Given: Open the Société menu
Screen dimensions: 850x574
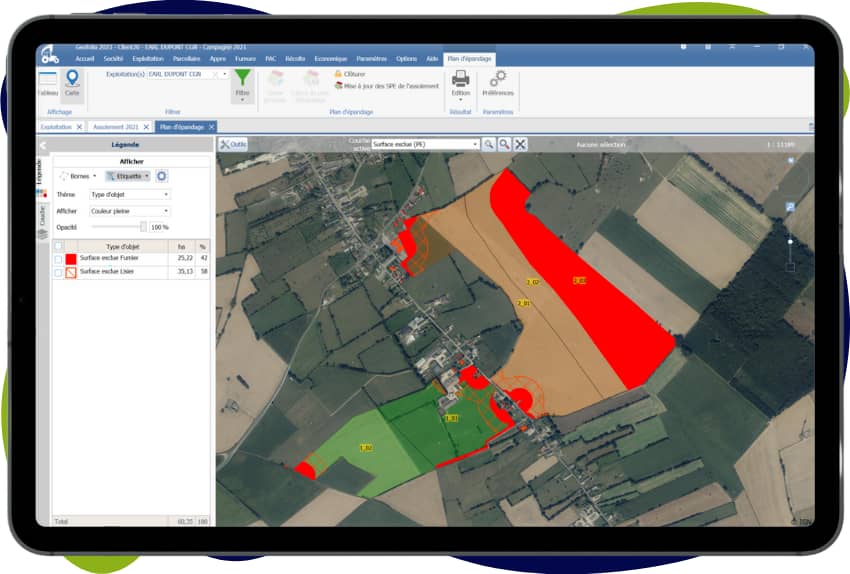Looking at the screenshot, I should pyautogui.click(x=113, y=59).
